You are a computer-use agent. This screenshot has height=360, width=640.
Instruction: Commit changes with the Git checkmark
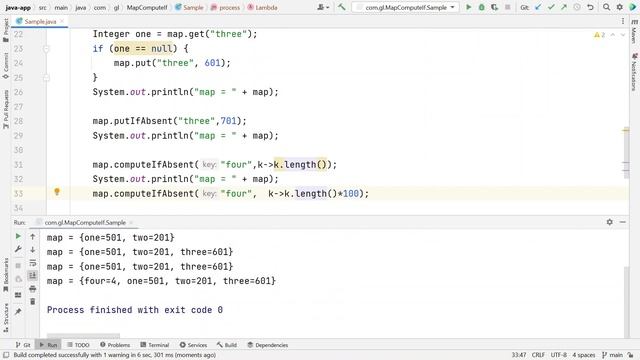(x=551, y=7)
